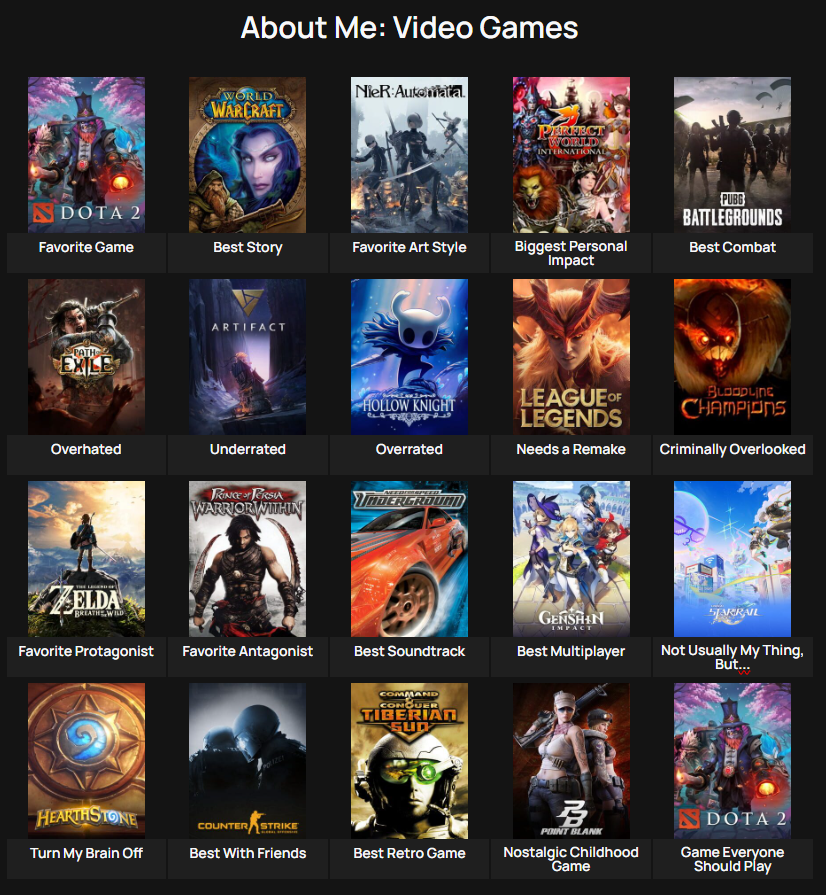The height and width of the screenshot is (895, 826).
Task: Select the Overrated caption
Action: 409,449
